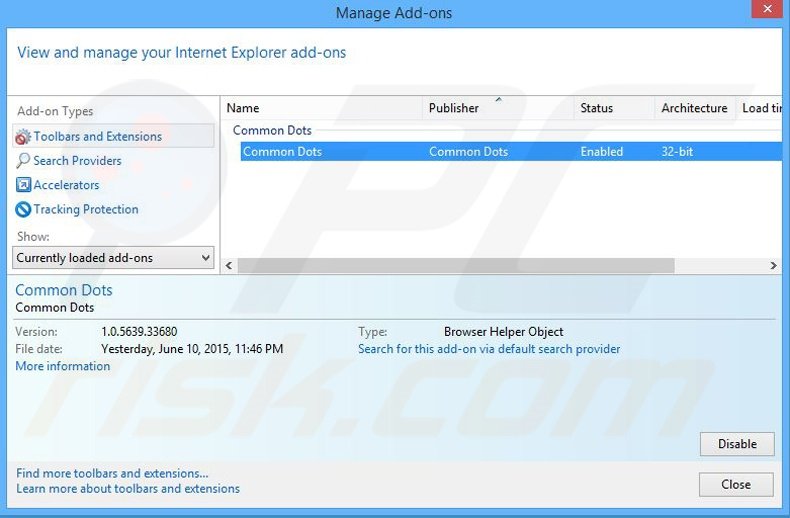Click the Toolbars and Extensions gear icon
790x518 pixels.
23,137
